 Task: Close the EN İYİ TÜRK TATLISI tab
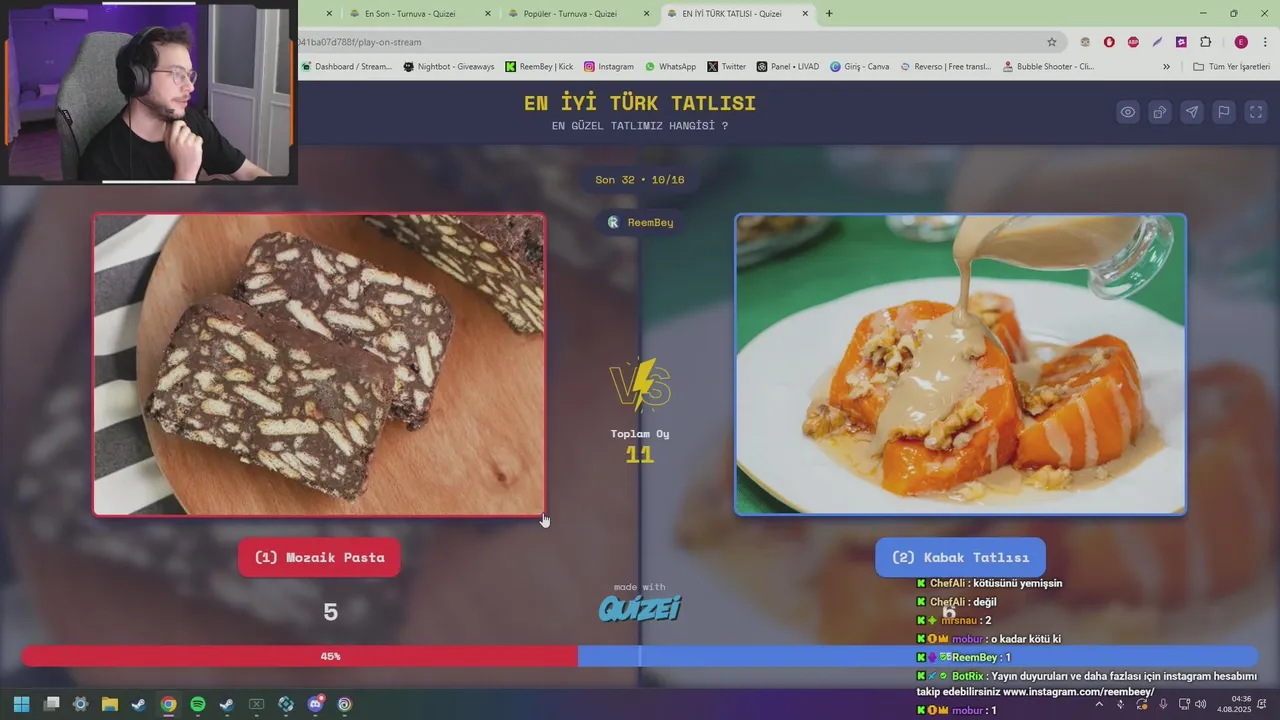coord(805,14)
